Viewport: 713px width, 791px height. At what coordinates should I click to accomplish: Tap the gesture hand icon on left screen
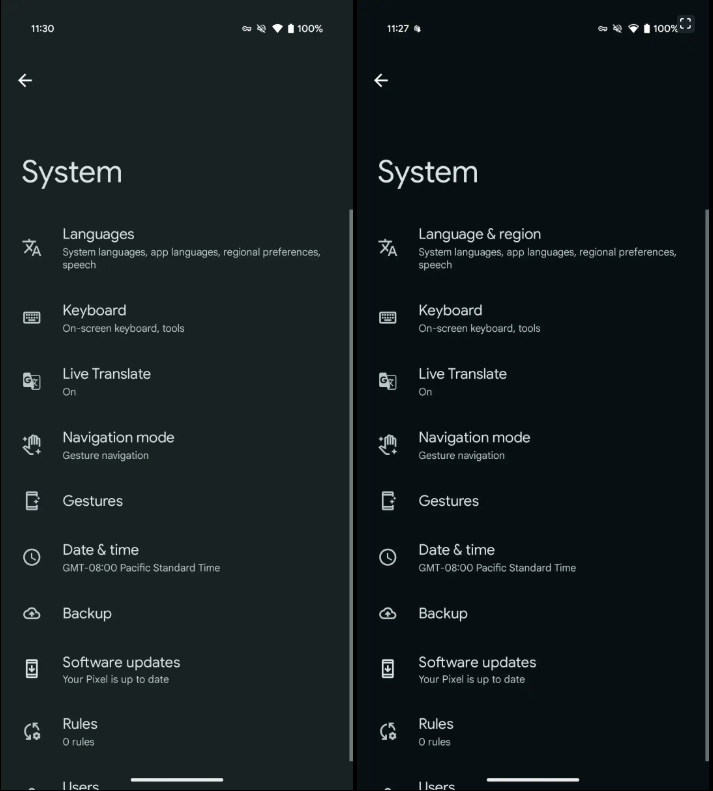point(32,444)
